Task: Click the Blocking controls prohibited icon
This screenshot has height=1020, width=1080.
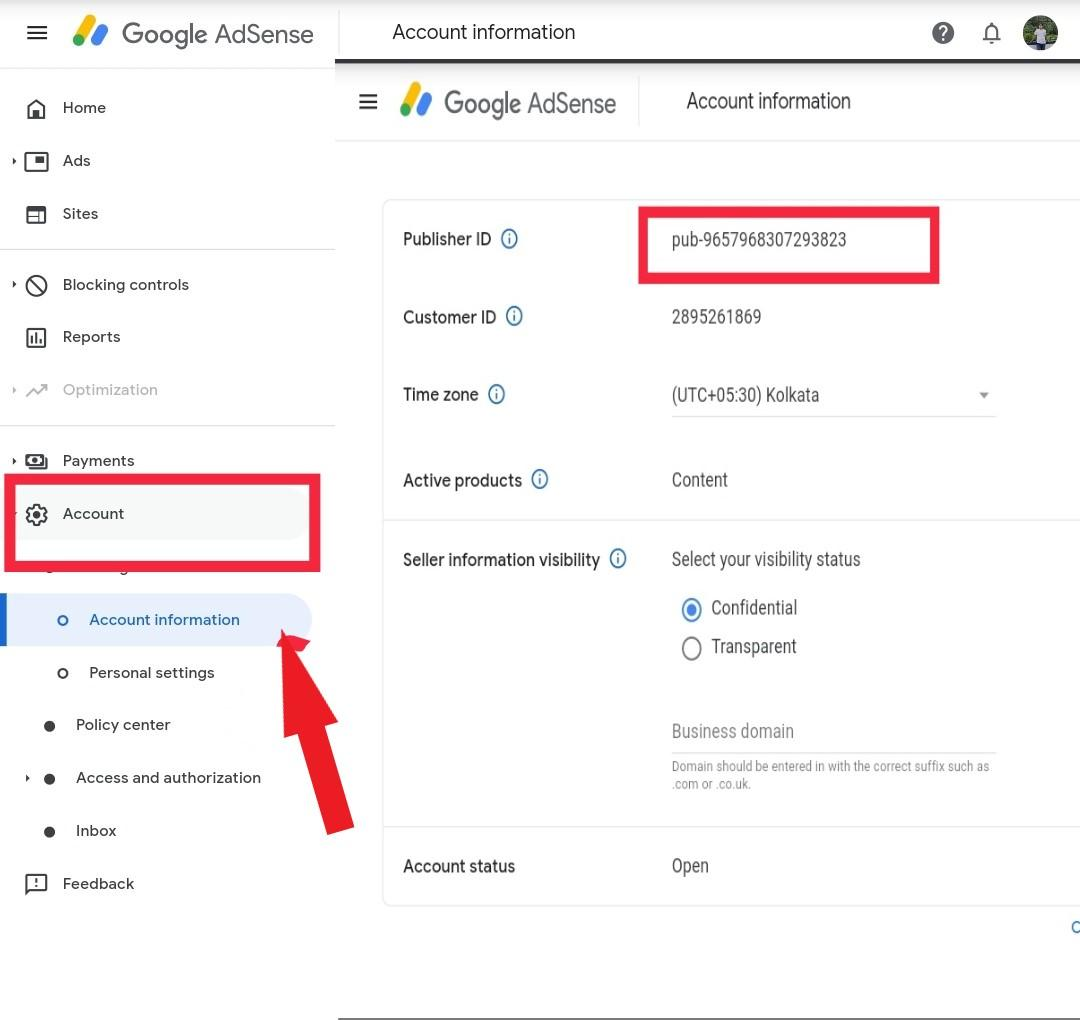Action: [x=37, y=285]
